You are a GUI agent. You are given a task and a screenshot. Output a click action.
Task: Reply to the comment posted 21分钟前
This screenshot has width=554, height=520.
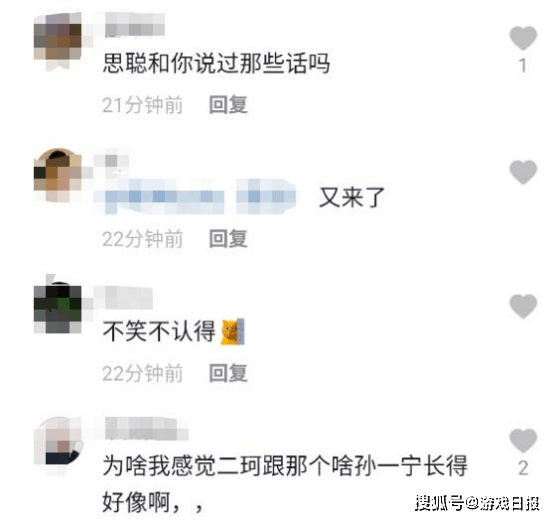pyautogui.click(x=228, y=105)
